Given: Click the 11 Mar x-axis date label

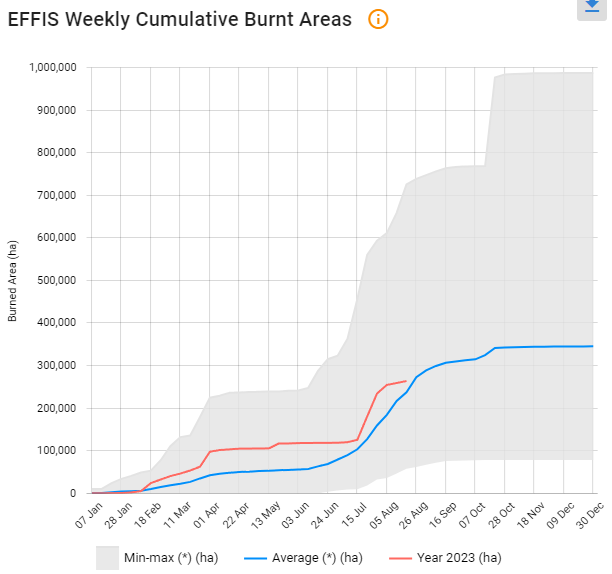Looking at the screenshot, I should click(177, 515).
